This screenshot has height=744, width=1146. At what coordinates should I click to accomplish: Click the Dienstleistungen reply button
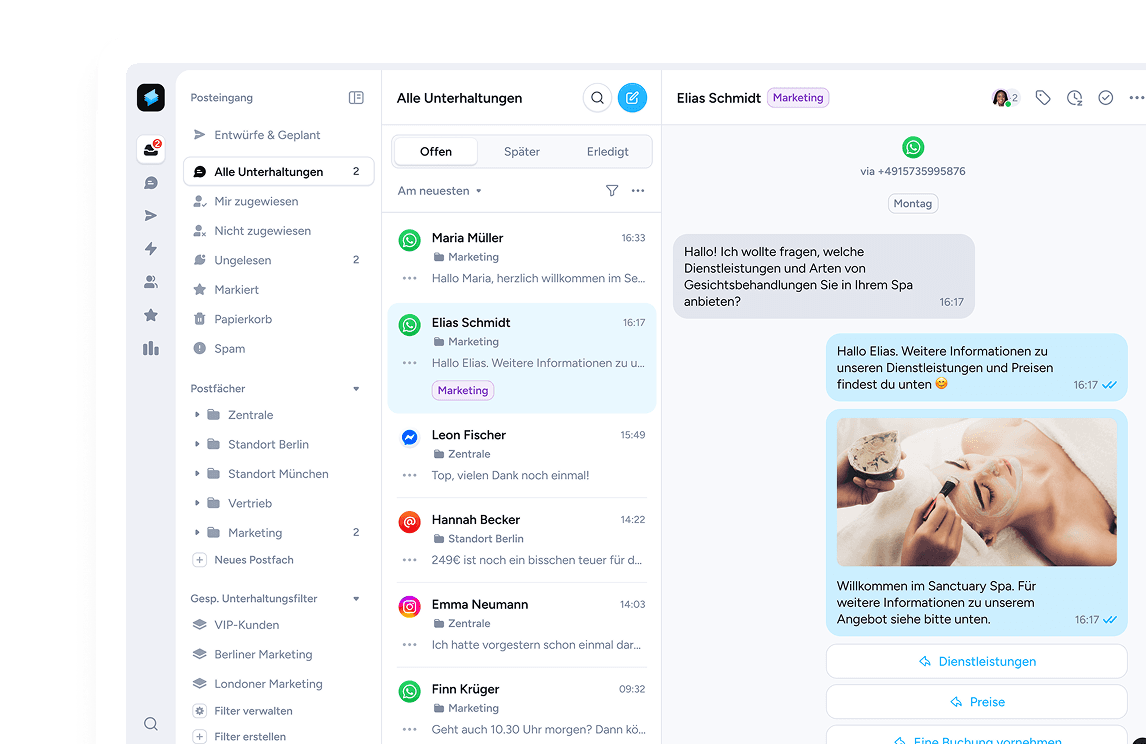click(976, 662)
